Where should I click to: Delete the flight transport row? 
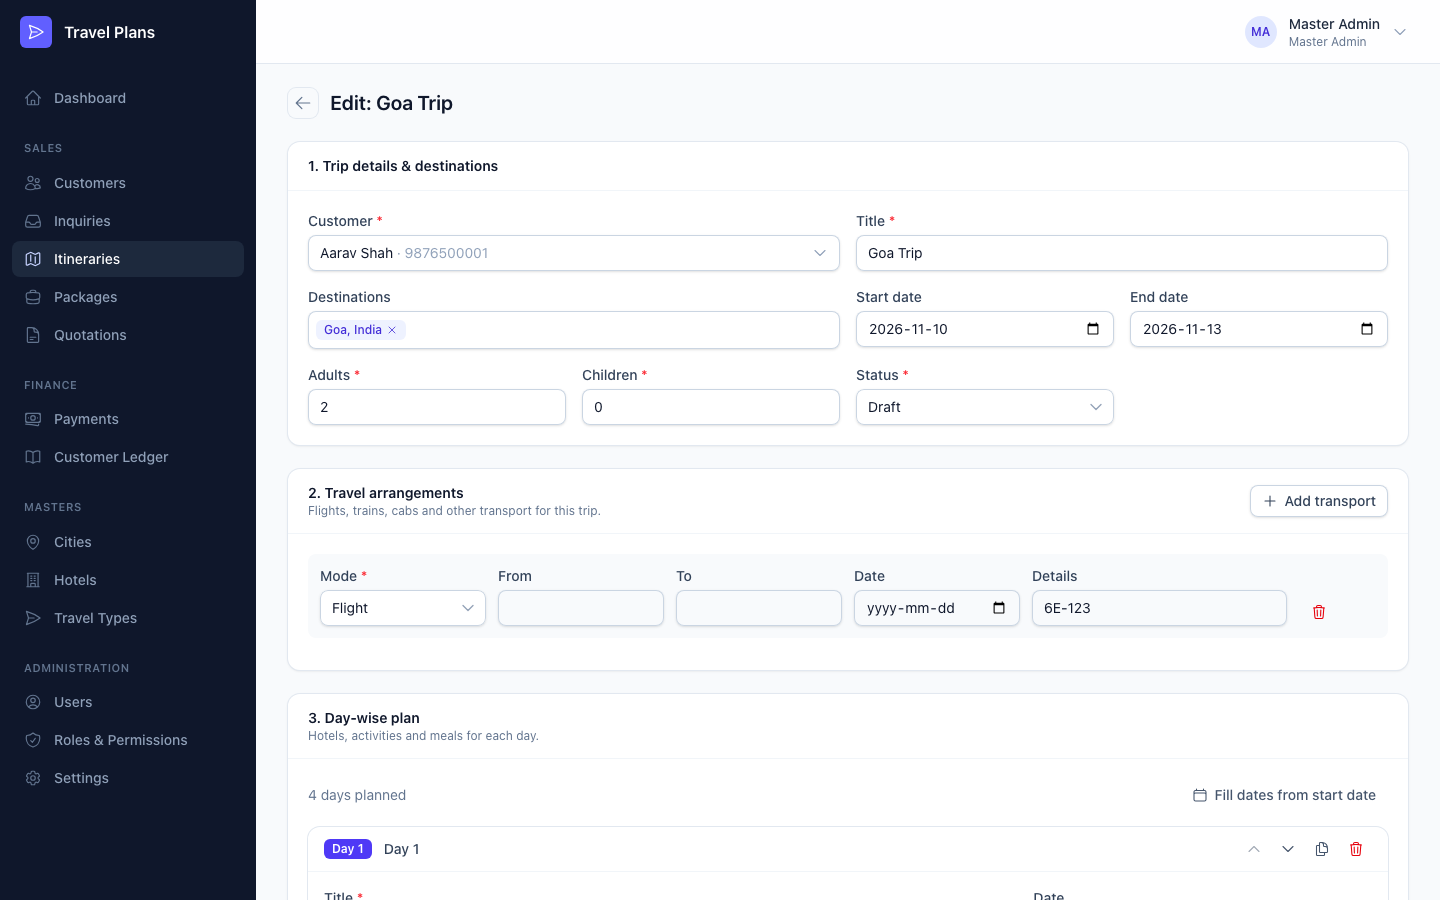(x=1319, y=612)
